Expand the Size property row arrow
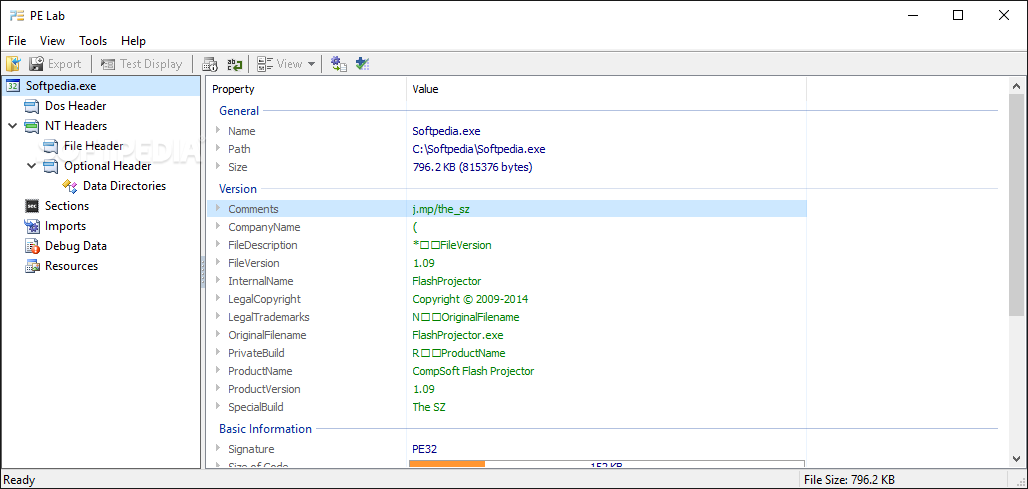This screenshot has width=1028, height=489. pos(218,166)
